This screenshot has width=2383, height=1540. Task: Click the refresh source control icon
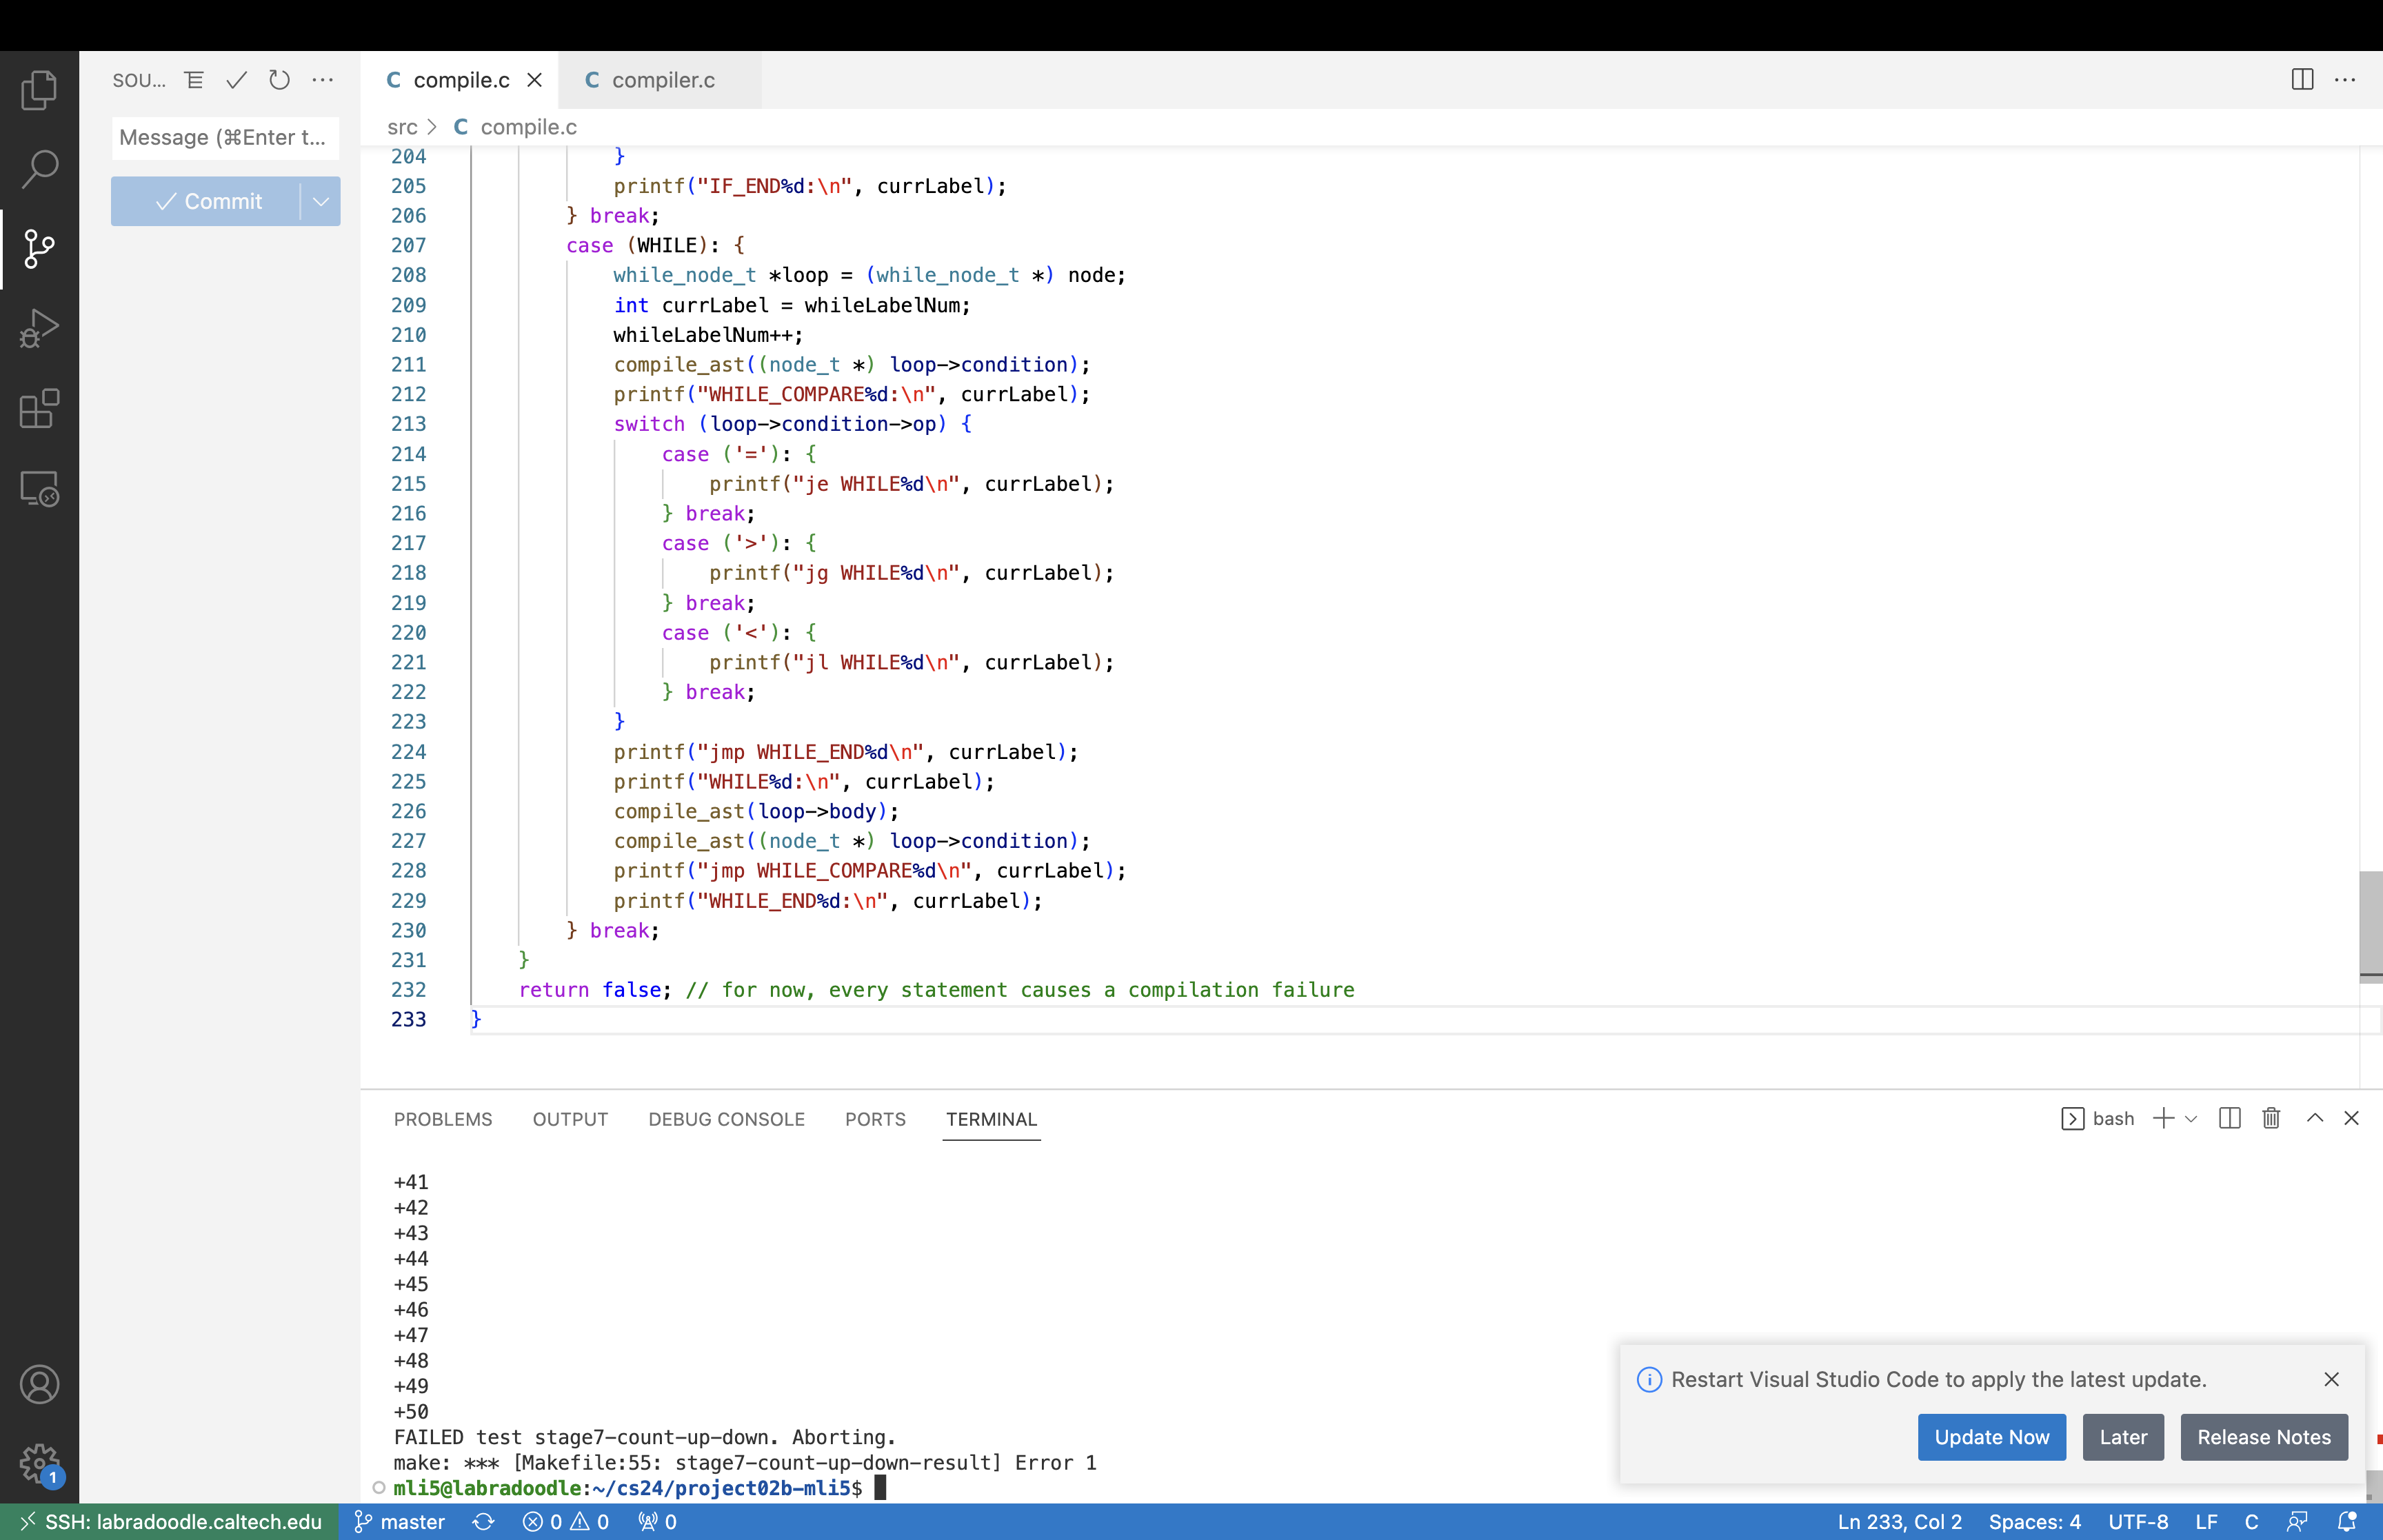coord(279,80)
